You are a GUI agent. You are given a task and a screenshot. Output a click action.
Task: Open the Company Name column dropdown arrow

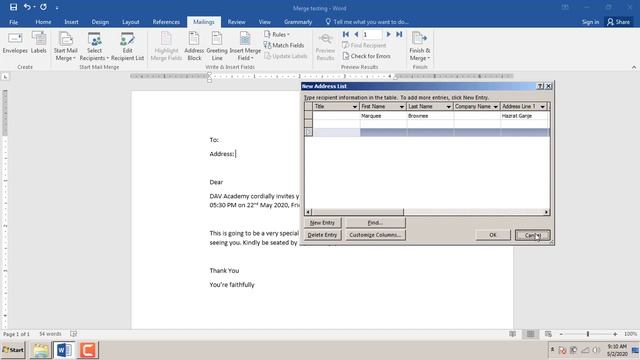[x=496, y=107]
